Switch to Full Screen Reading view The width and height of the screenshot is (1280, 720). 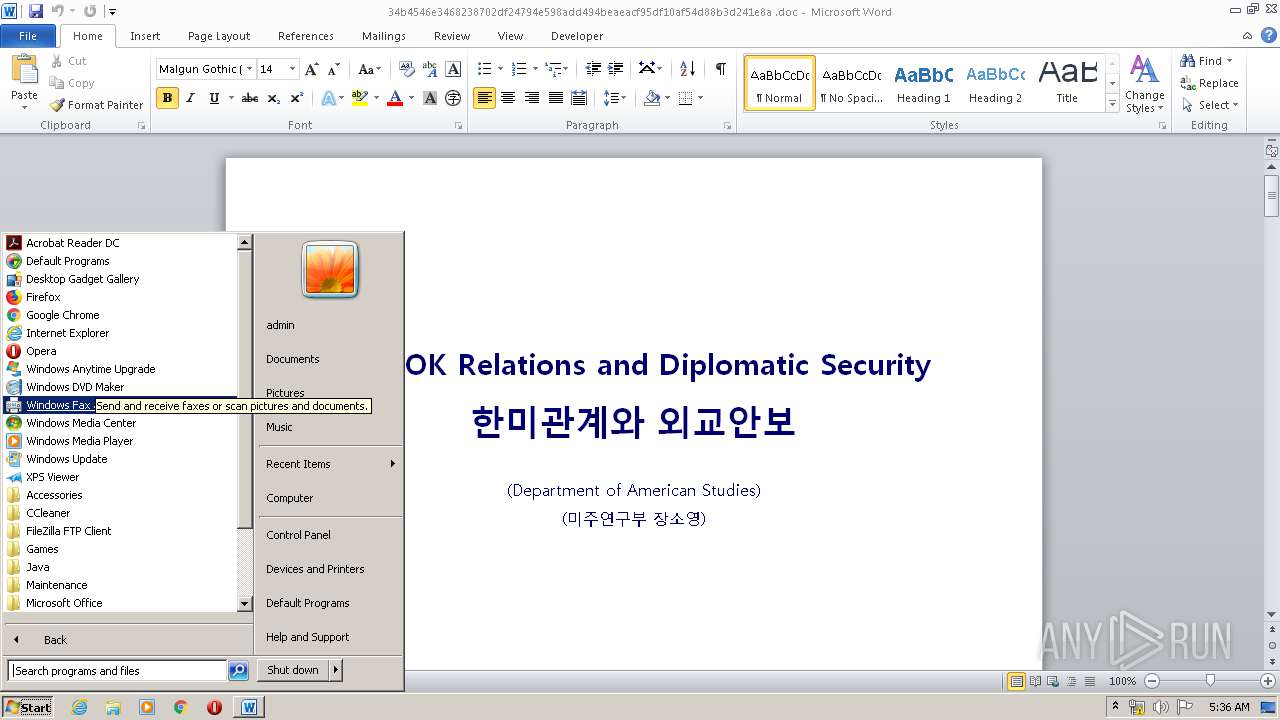1035,681
